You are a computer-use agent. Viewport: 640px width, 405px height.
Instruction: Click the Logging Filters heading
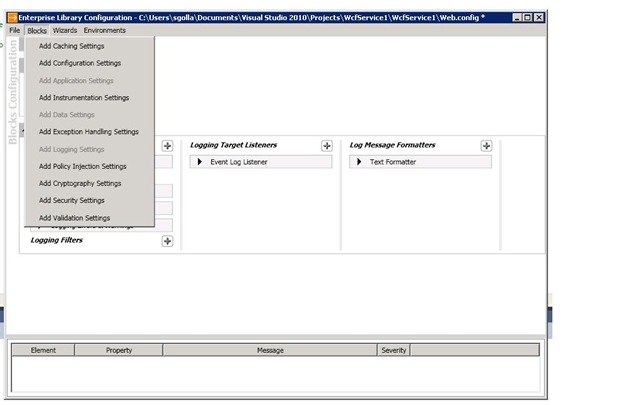(57, 240)
